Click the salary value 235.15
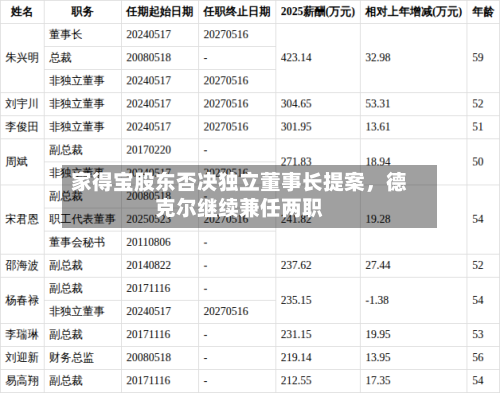Image resolution: width=500 pixels, height=393 pixels. [296, 300]
